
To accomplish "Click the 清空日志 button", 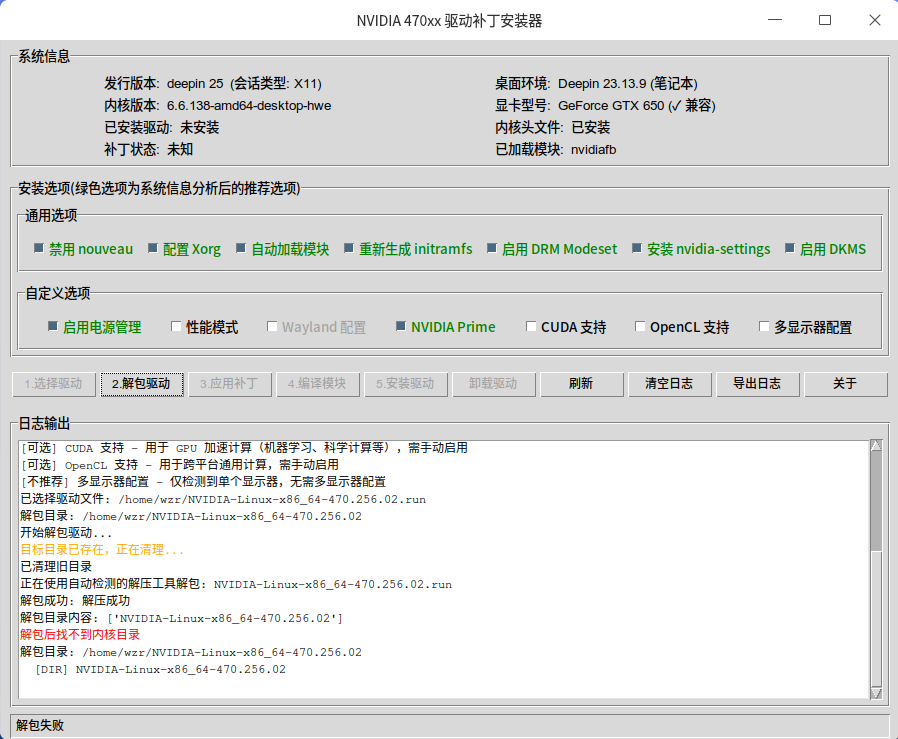I will tap(670, 384).
